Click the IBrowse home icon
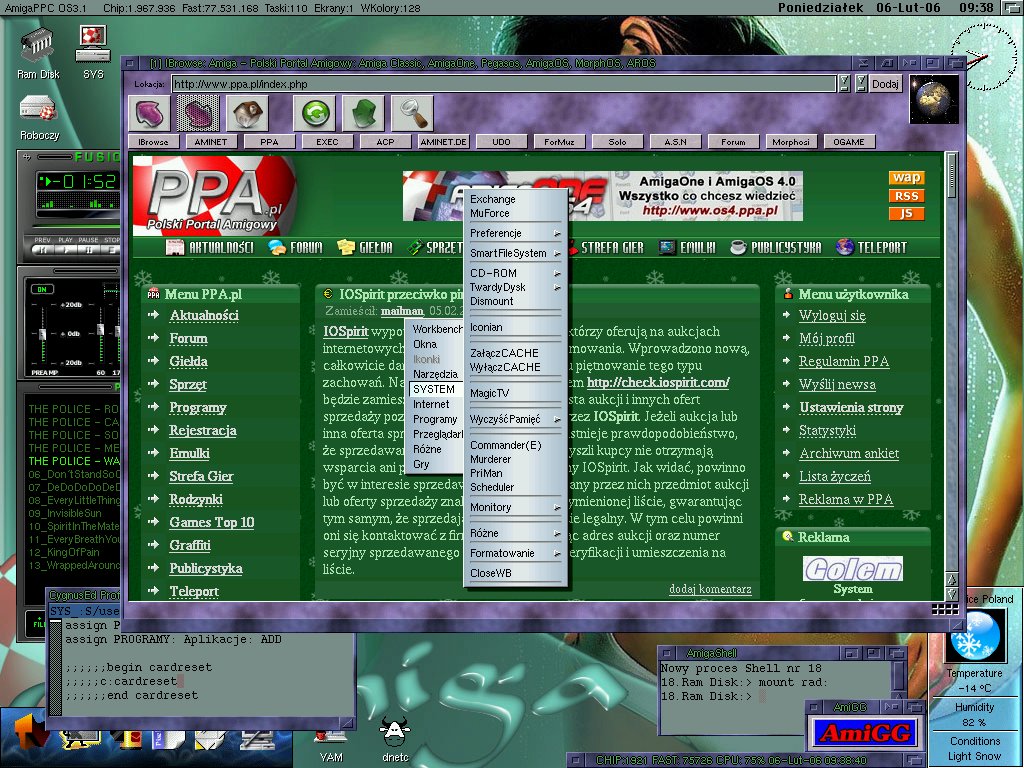The image size is (1024, 768). pos(248,113)
